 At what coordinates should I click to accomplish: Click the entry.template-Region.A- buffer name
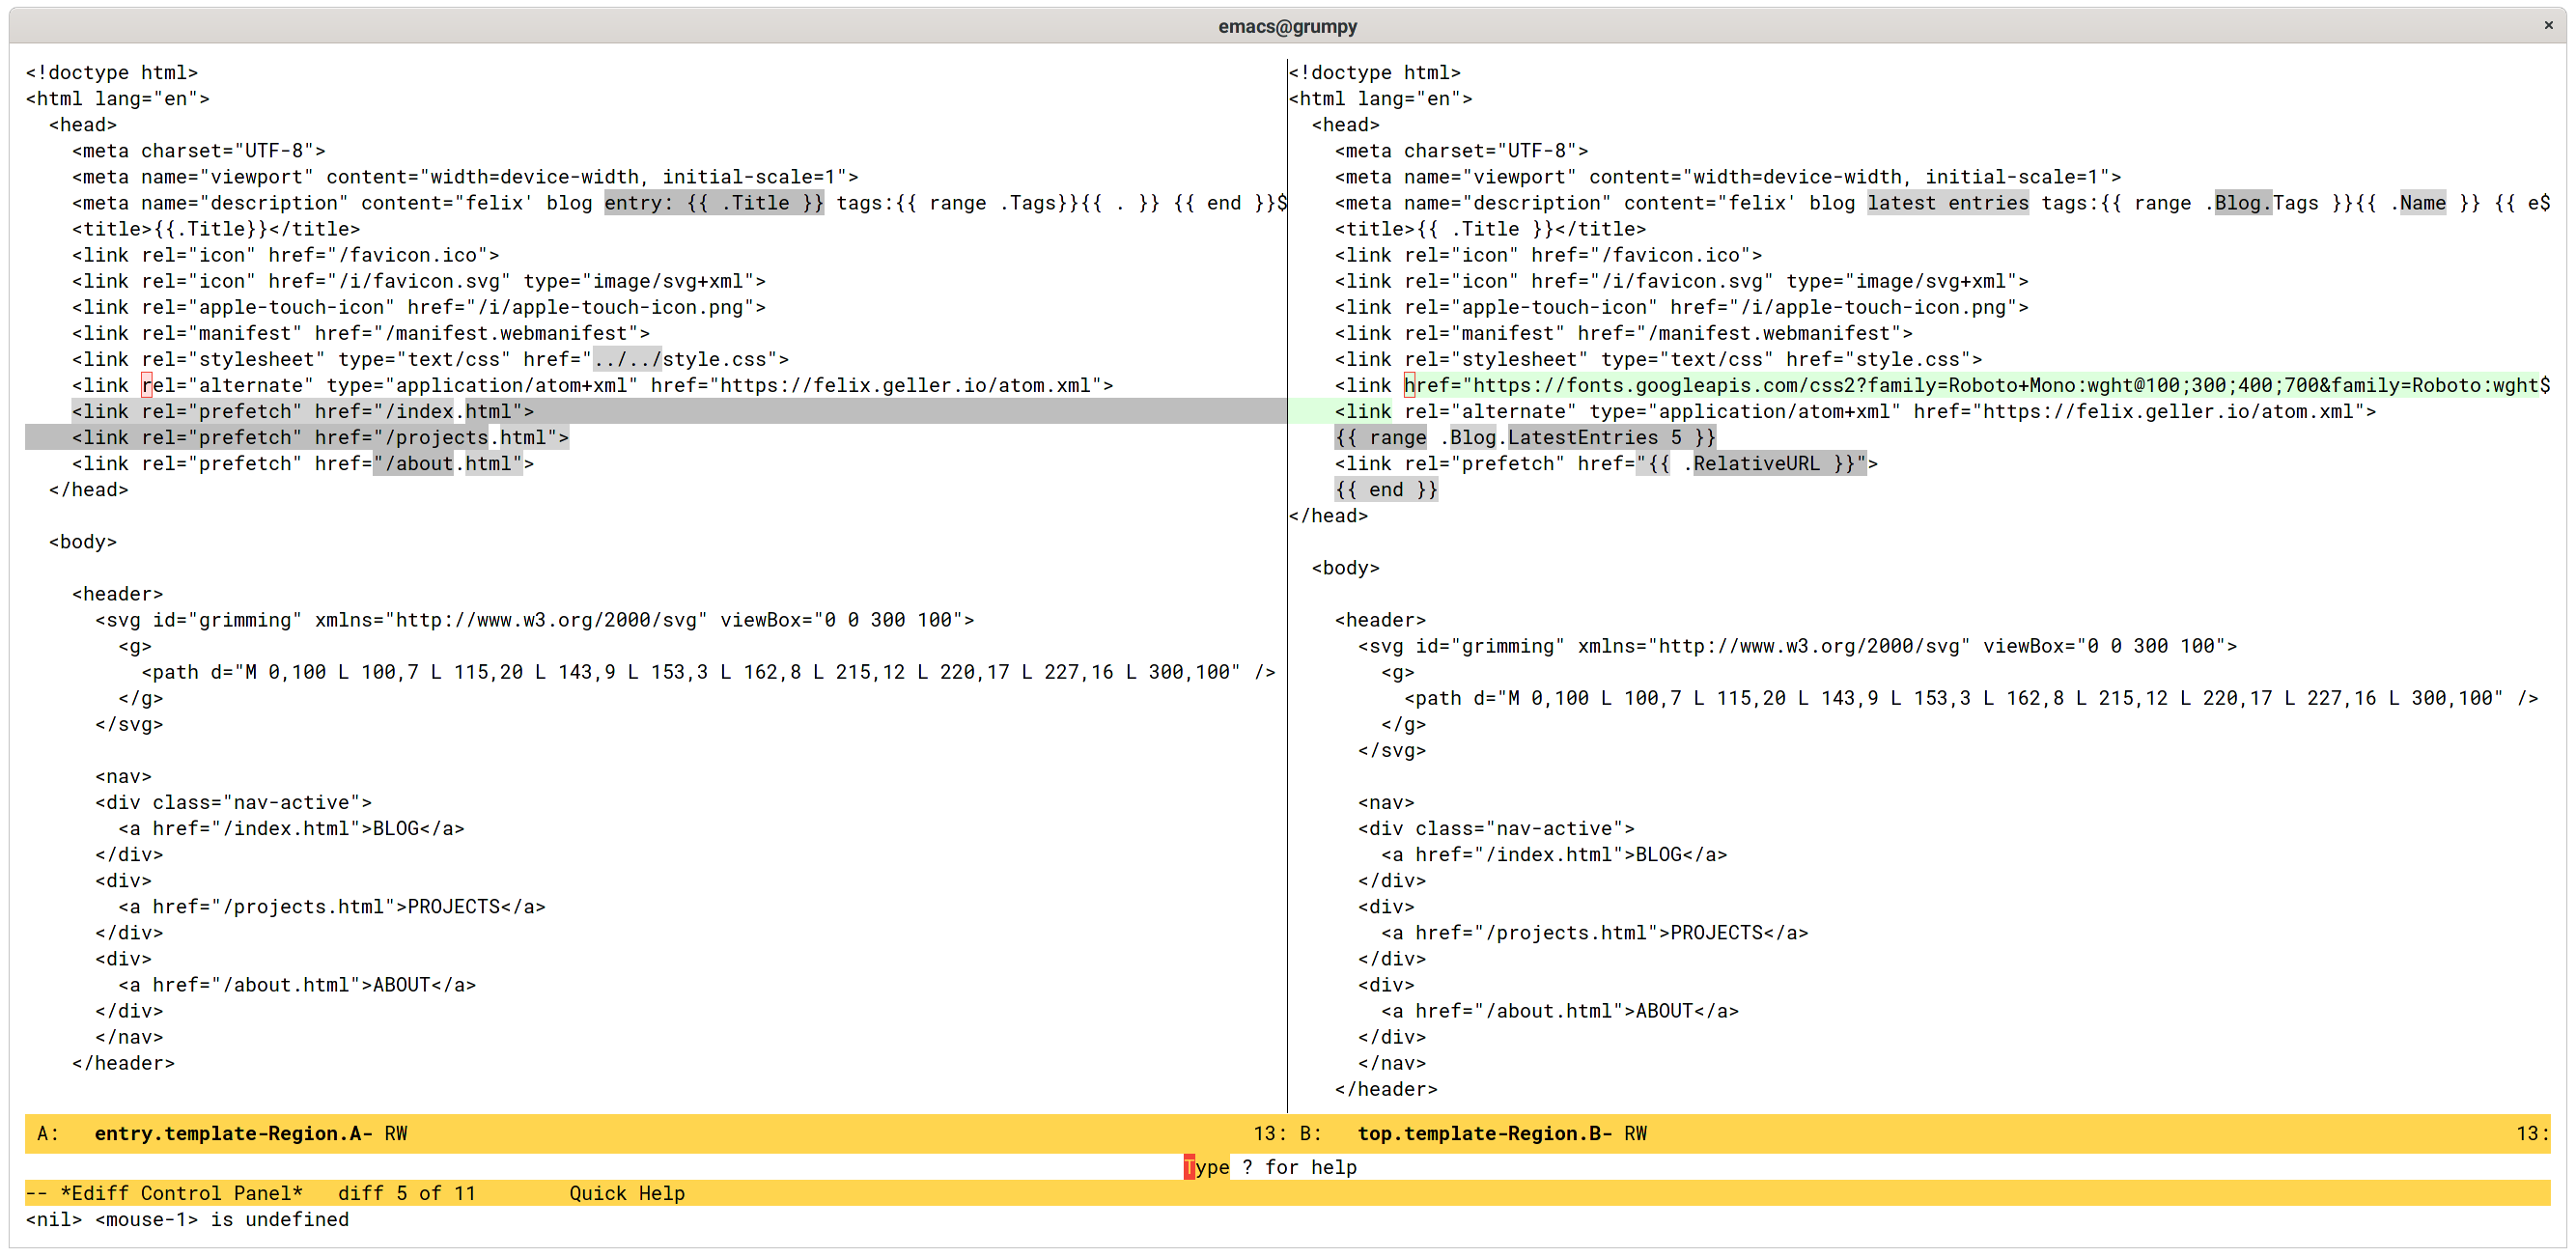tap(233, 1133)
